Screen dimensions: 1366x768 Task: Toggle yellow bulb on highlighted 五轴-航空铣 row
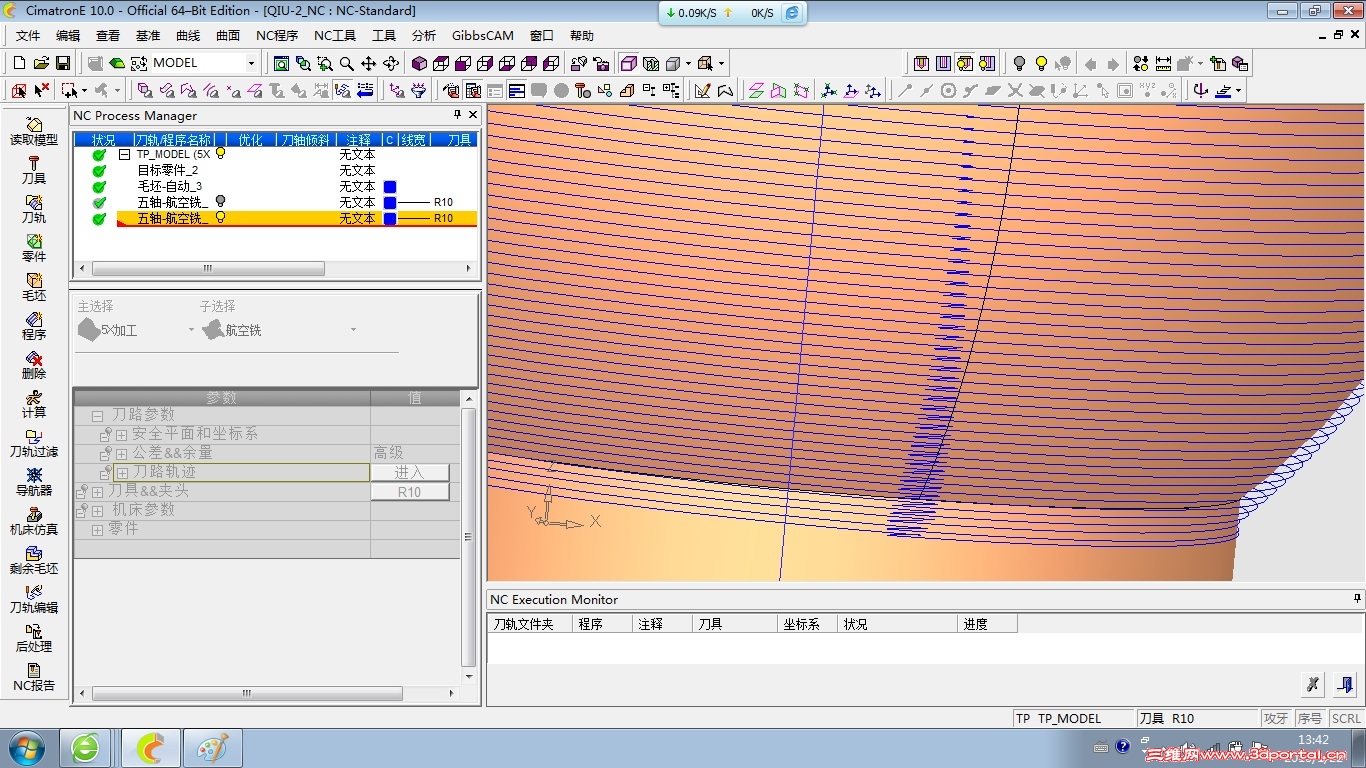[221, 217]
